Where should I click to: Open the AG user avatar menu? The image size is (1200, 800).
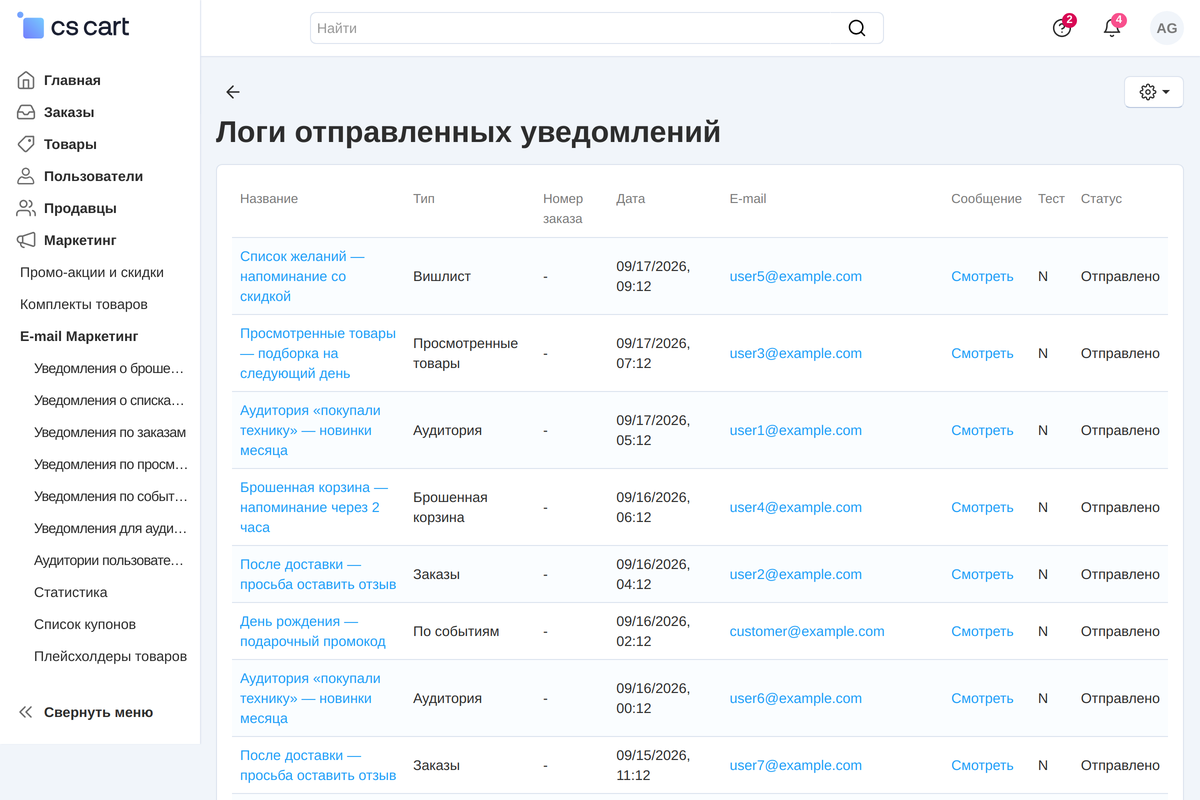(x=1167, y=28)
